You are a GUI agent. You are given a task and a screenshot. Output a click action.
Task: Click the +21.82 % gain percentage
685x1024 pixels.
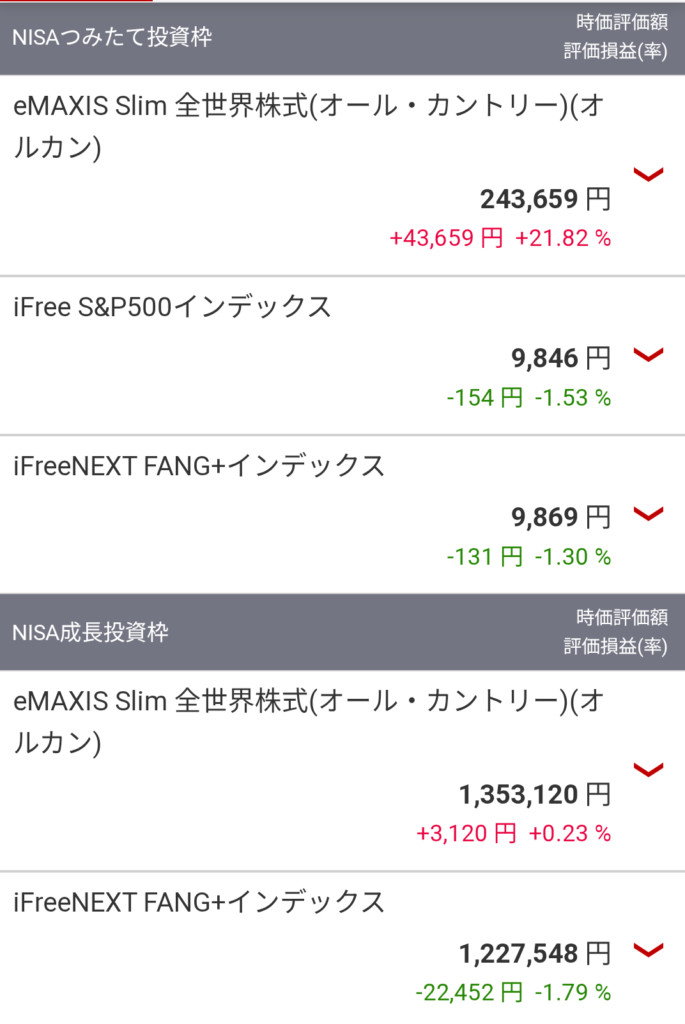point(563,239)
